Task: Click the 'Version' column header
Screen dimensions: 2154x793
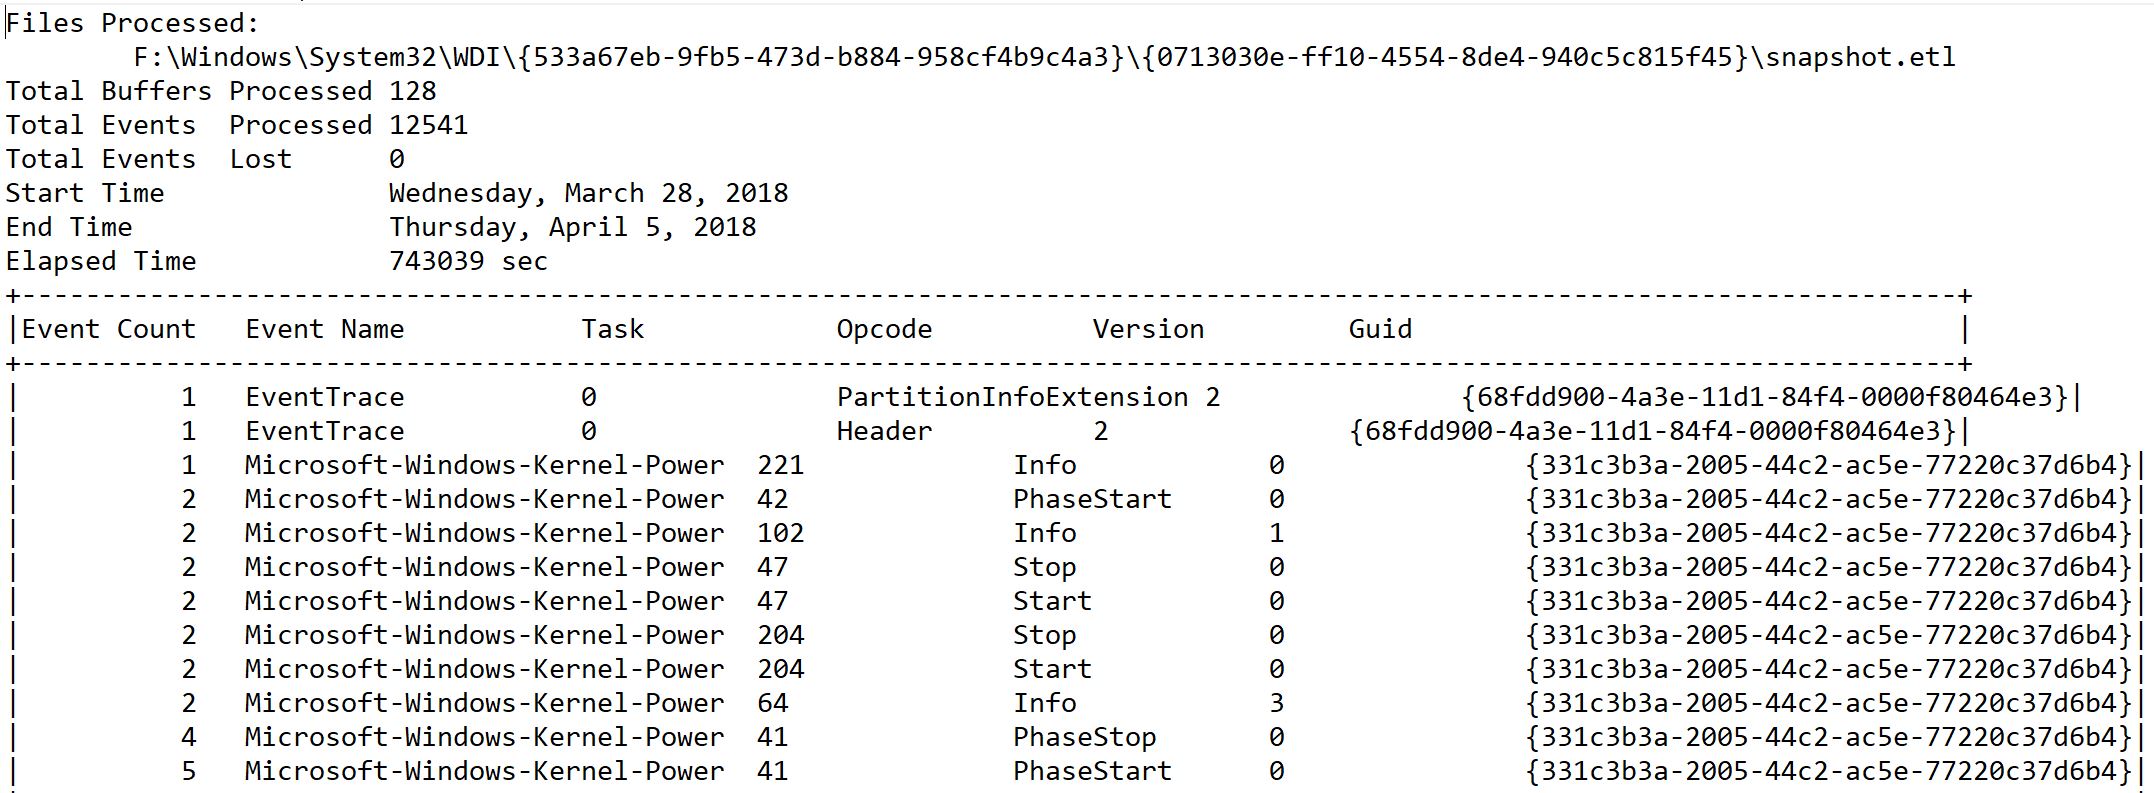Action: click(1148, 329)
